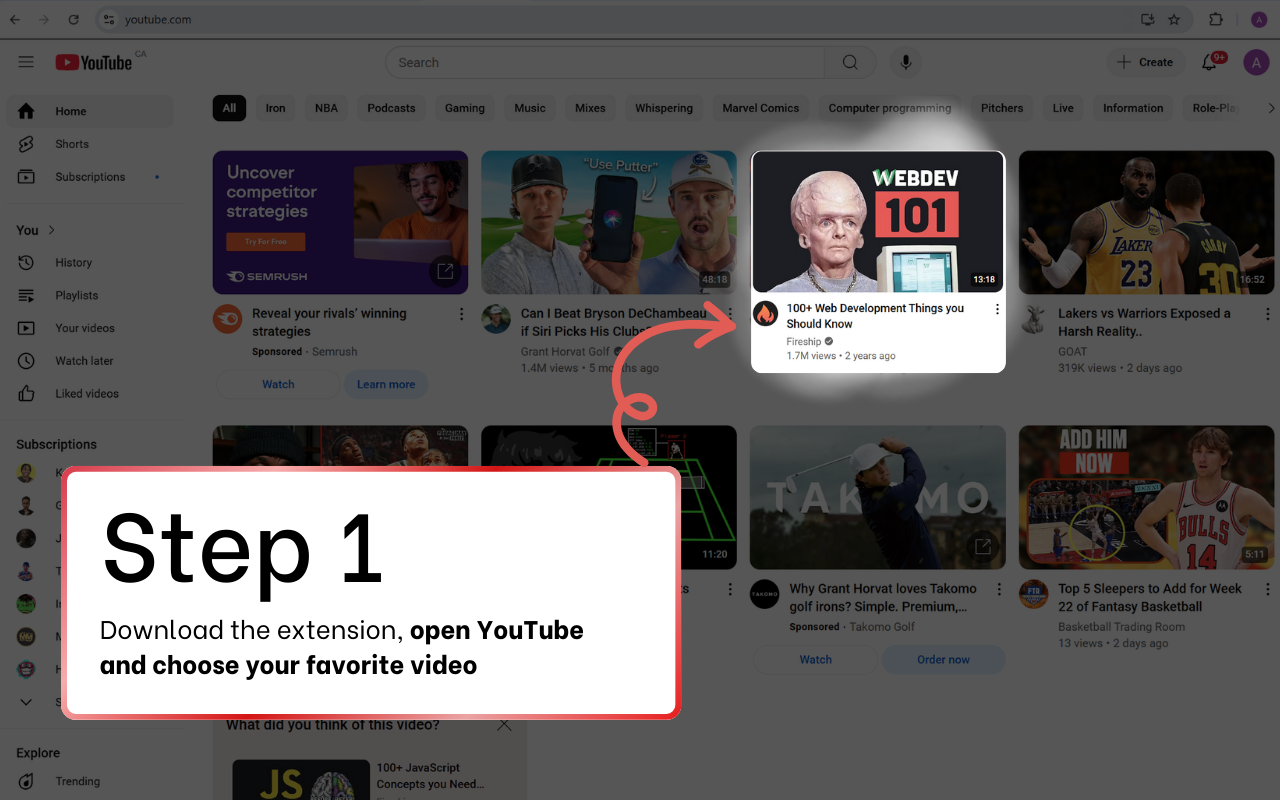
Task: Select the Computer programming filter chip
Action: pyautogui.click(x=890, y=108)
